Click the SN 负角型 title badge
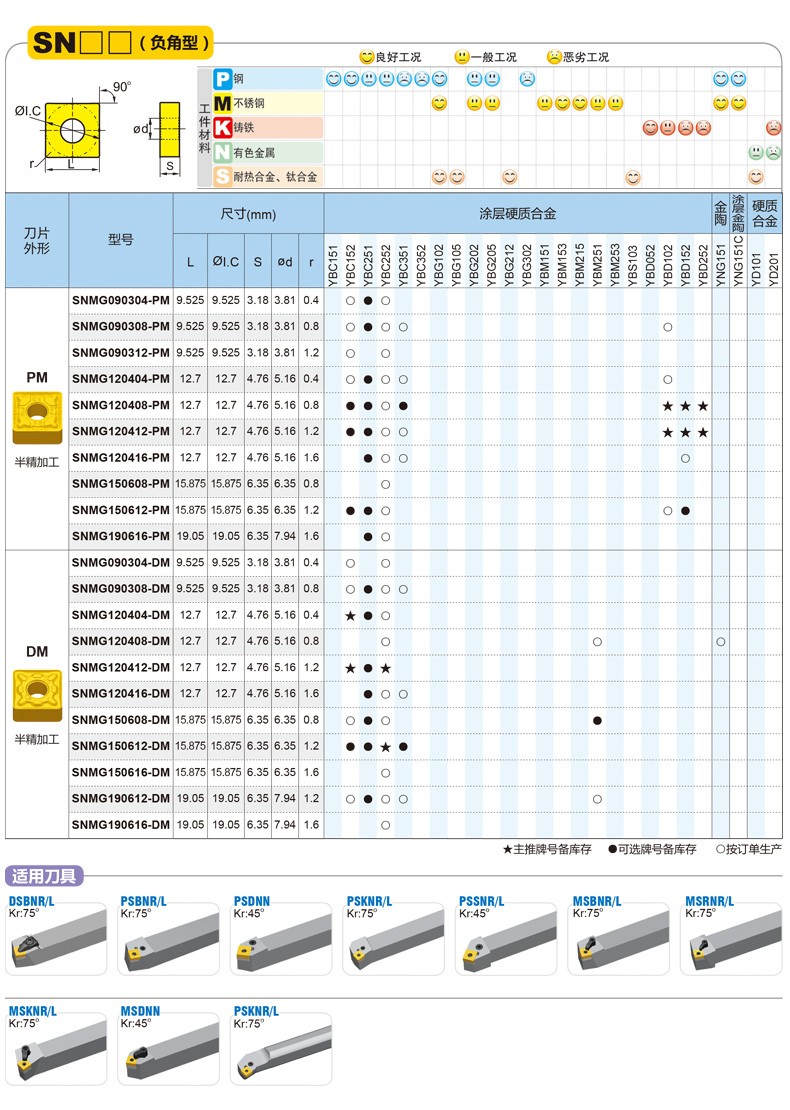Image resolution: width=790 pixels, height=1110 pixels. [x=120, y=42]
